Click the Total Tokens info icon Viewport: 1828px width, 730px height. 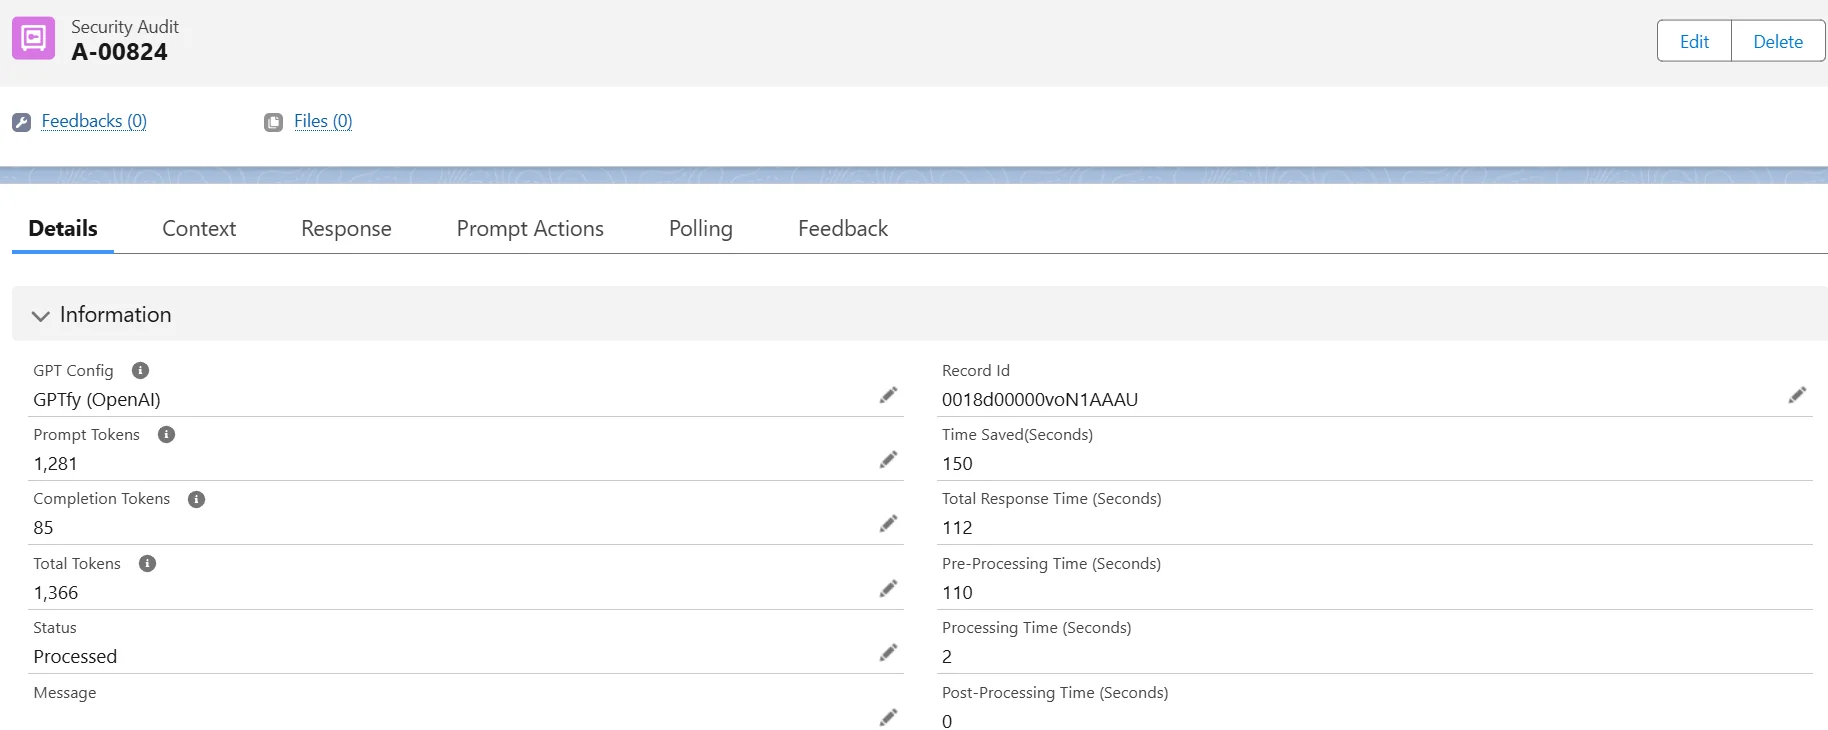pyautogui.click(x=148, y=564)
